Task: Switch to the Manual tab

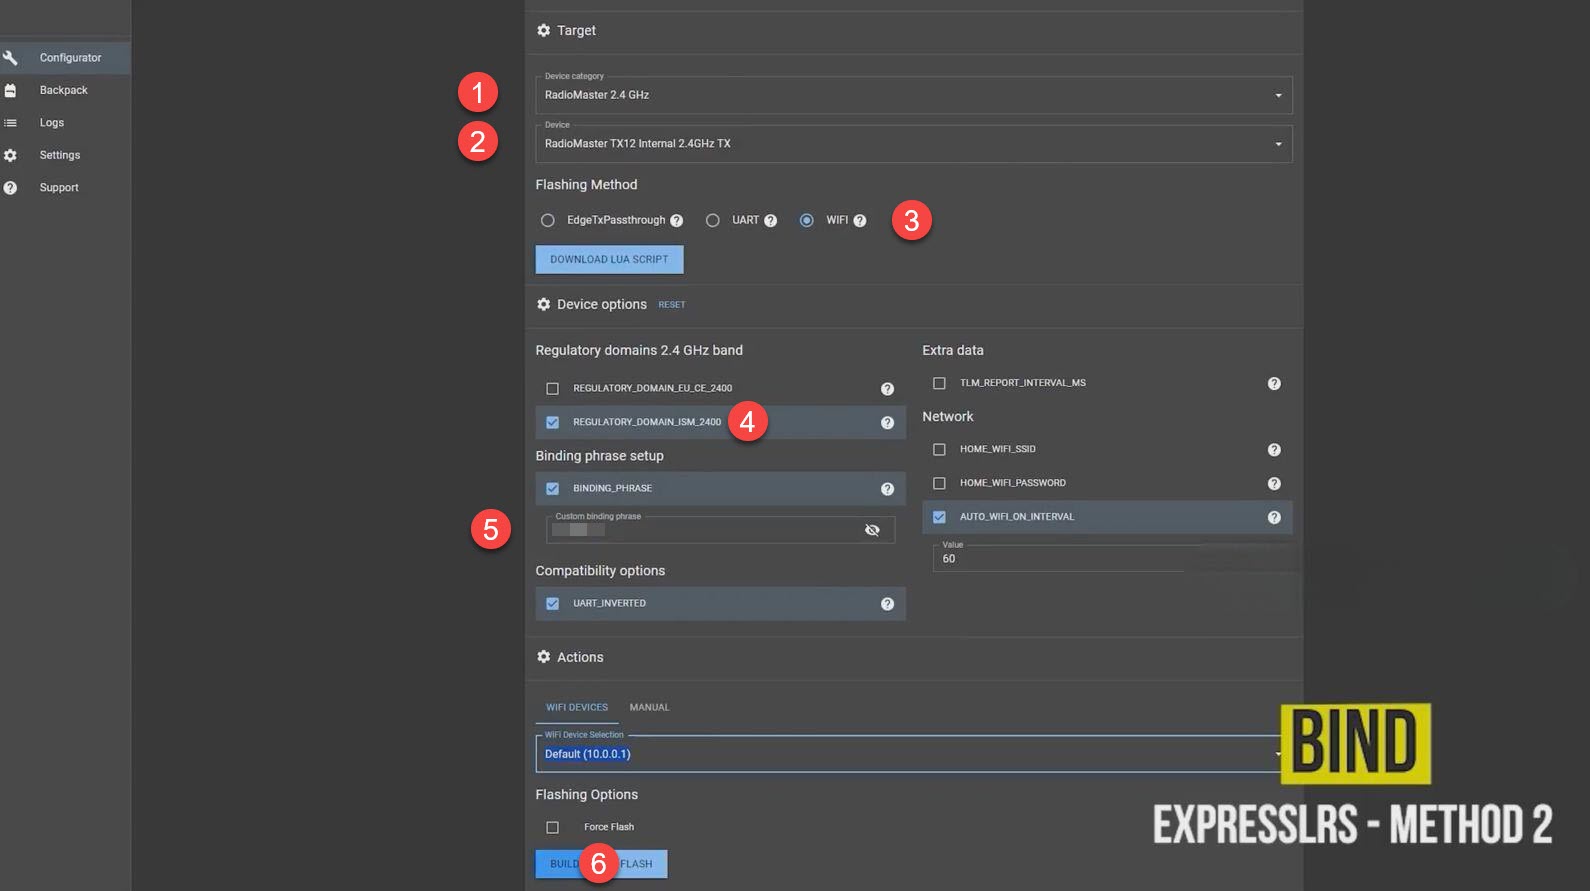Action: 649,708
